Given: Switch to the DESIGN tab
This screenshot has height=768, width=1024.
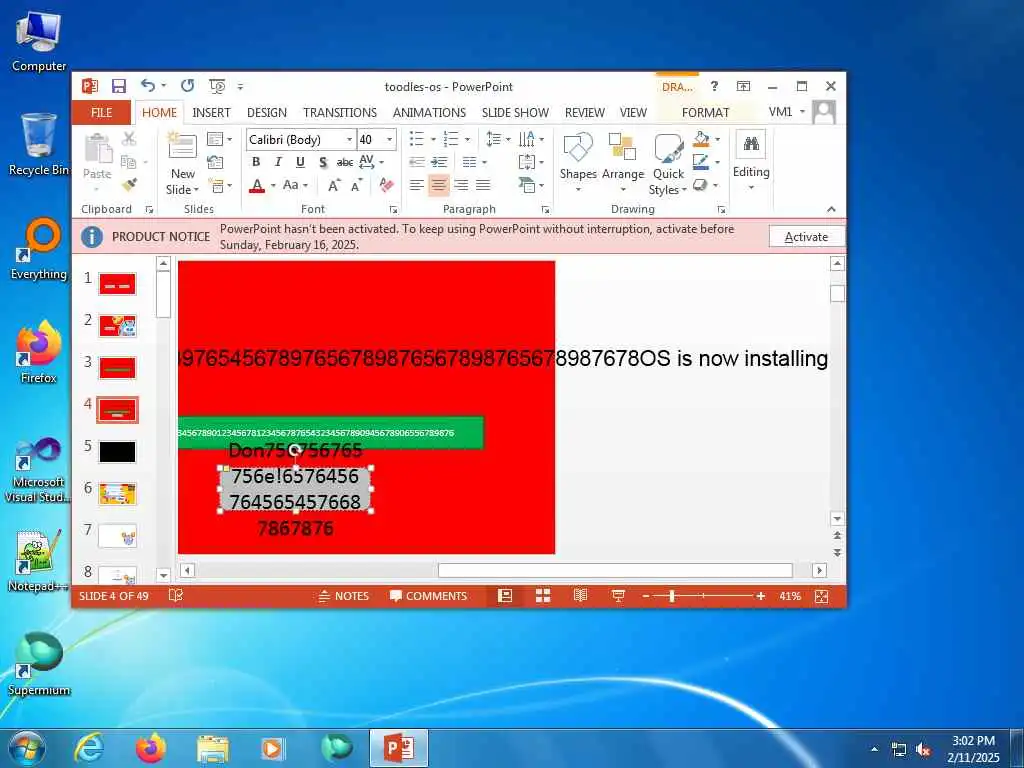Looking at the screenshot, I should [266, 112].
